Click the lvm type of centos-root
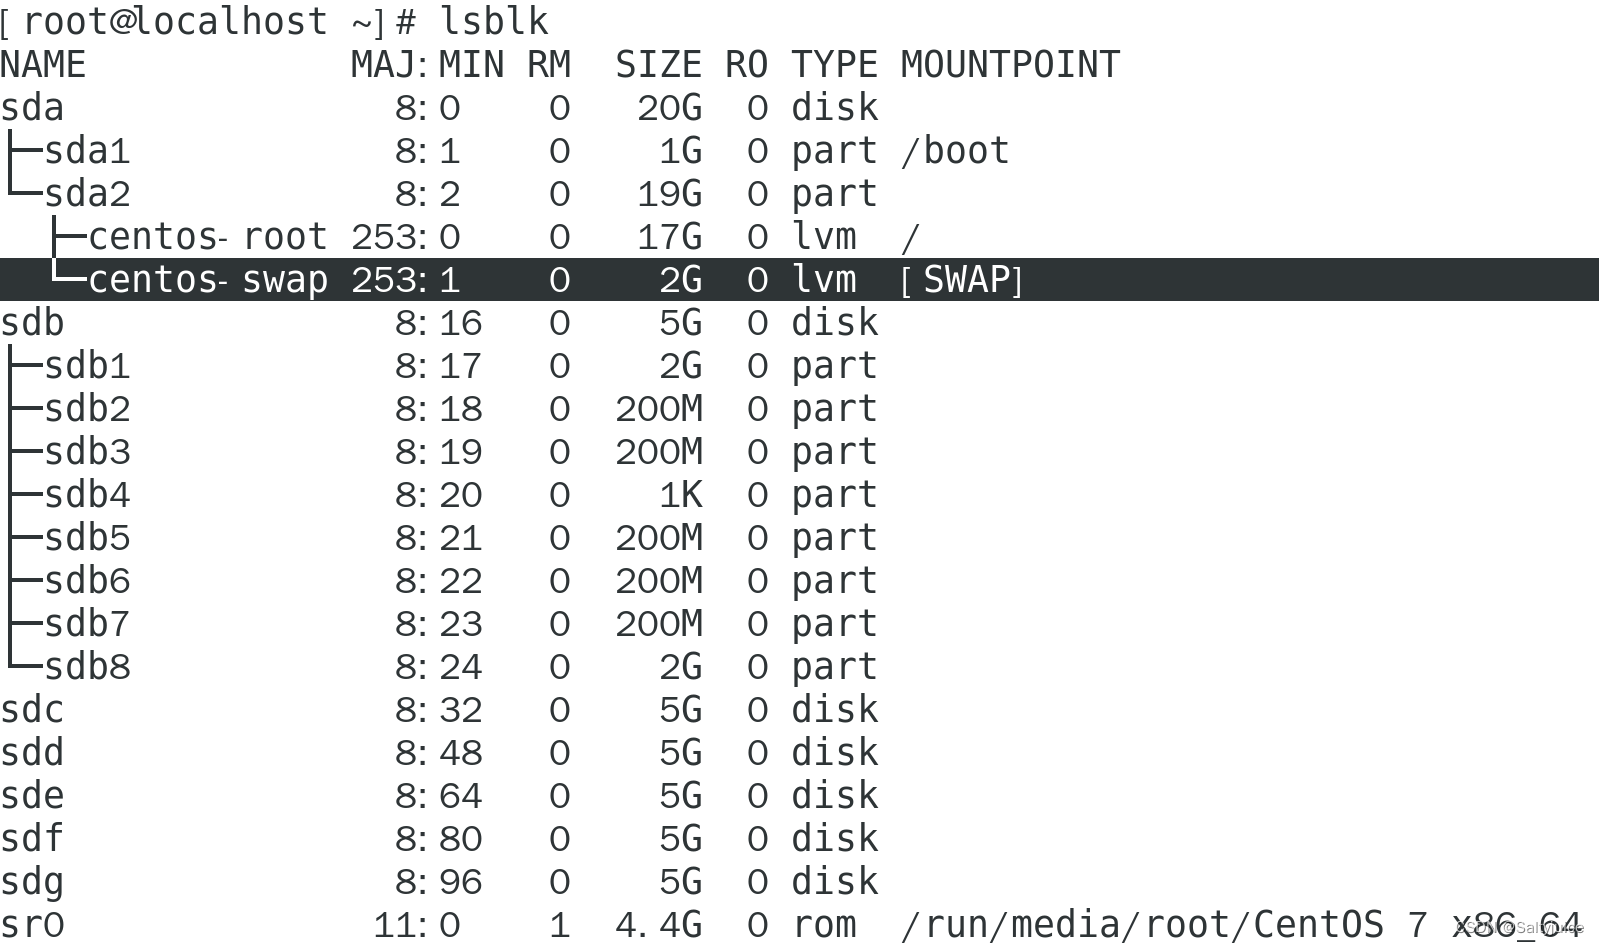The width and height of the screenshot is (1599, 945). 824,237
